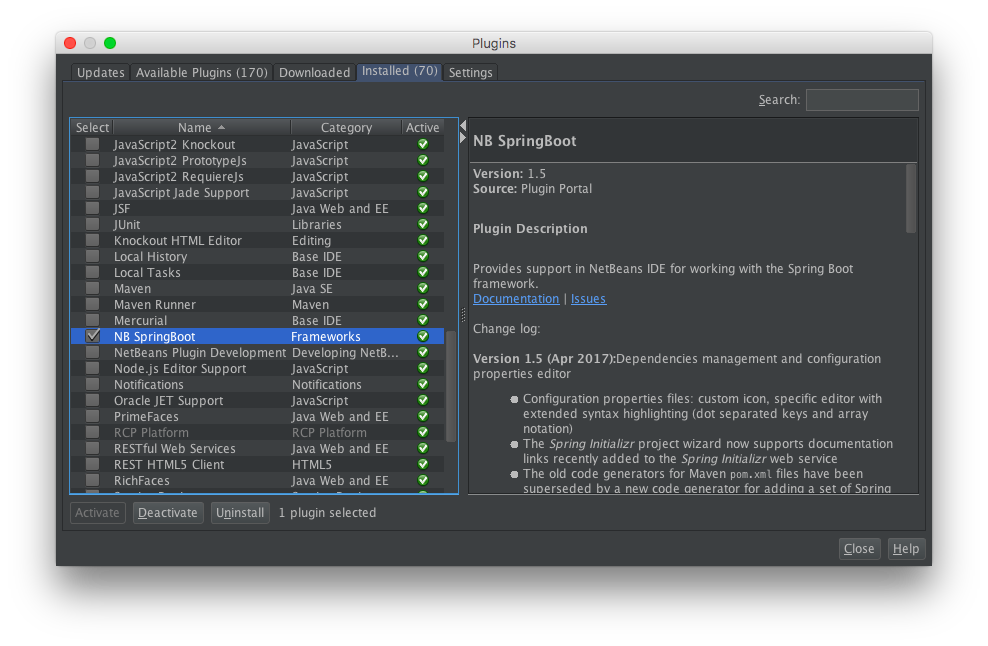Click active icon for Oracle JET Support
The height and width of the screenshot is (646, 988).
click(423, 400)
